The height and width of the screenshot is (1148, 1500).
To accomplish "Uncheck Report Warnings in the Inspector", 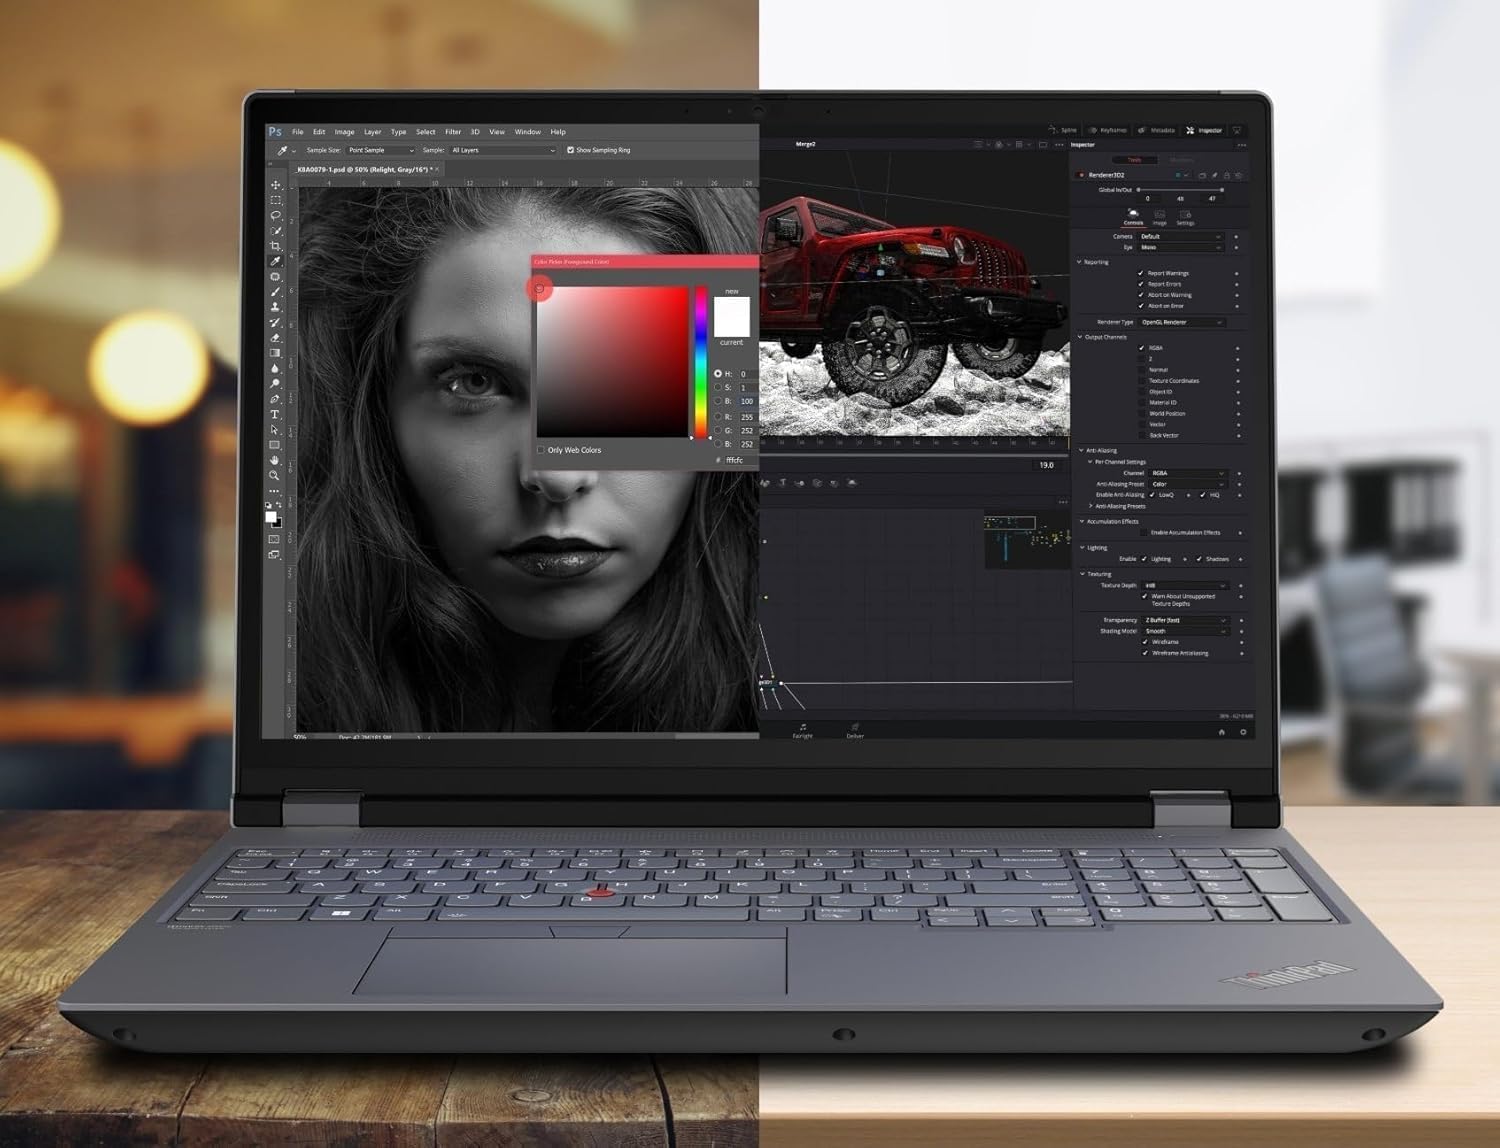I will [1141, 273].
